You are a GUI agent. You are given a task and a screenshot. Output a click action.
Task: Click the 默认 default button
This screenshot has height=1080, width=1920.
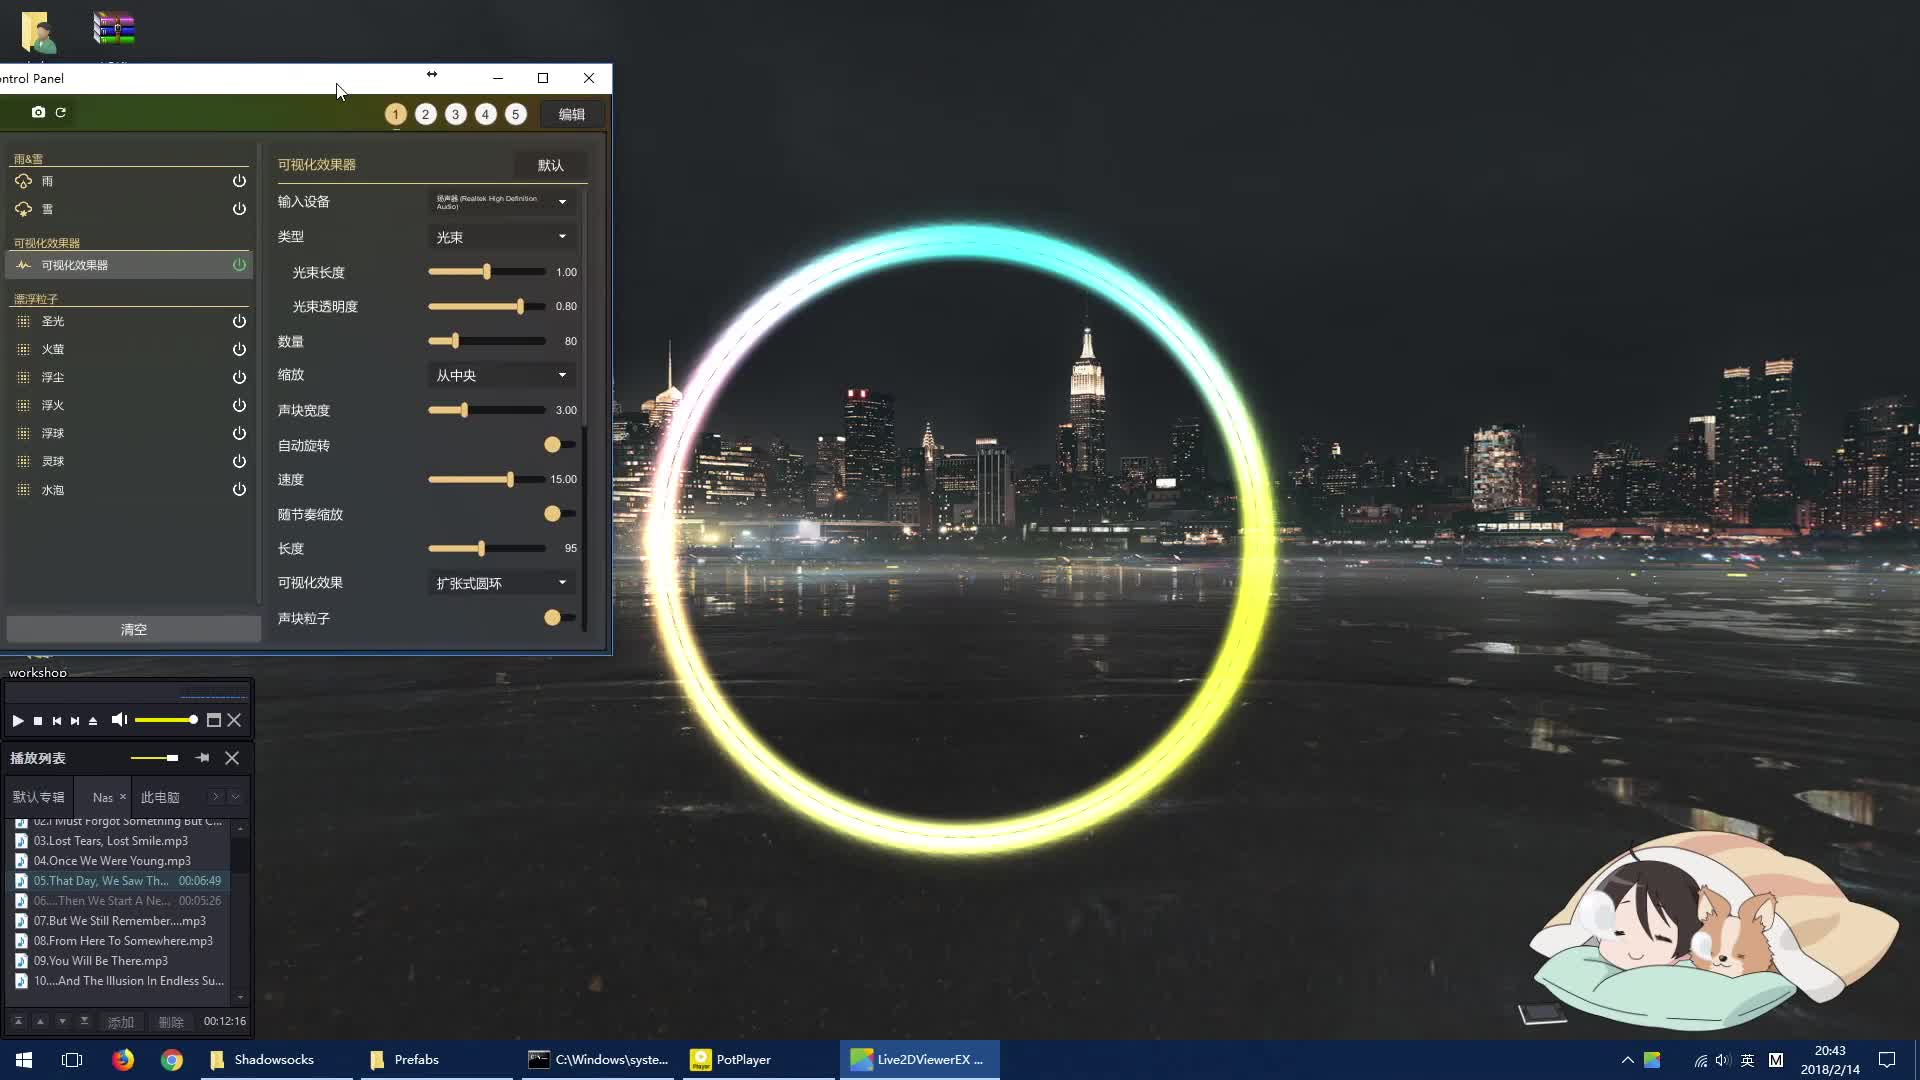pos(550,165)
